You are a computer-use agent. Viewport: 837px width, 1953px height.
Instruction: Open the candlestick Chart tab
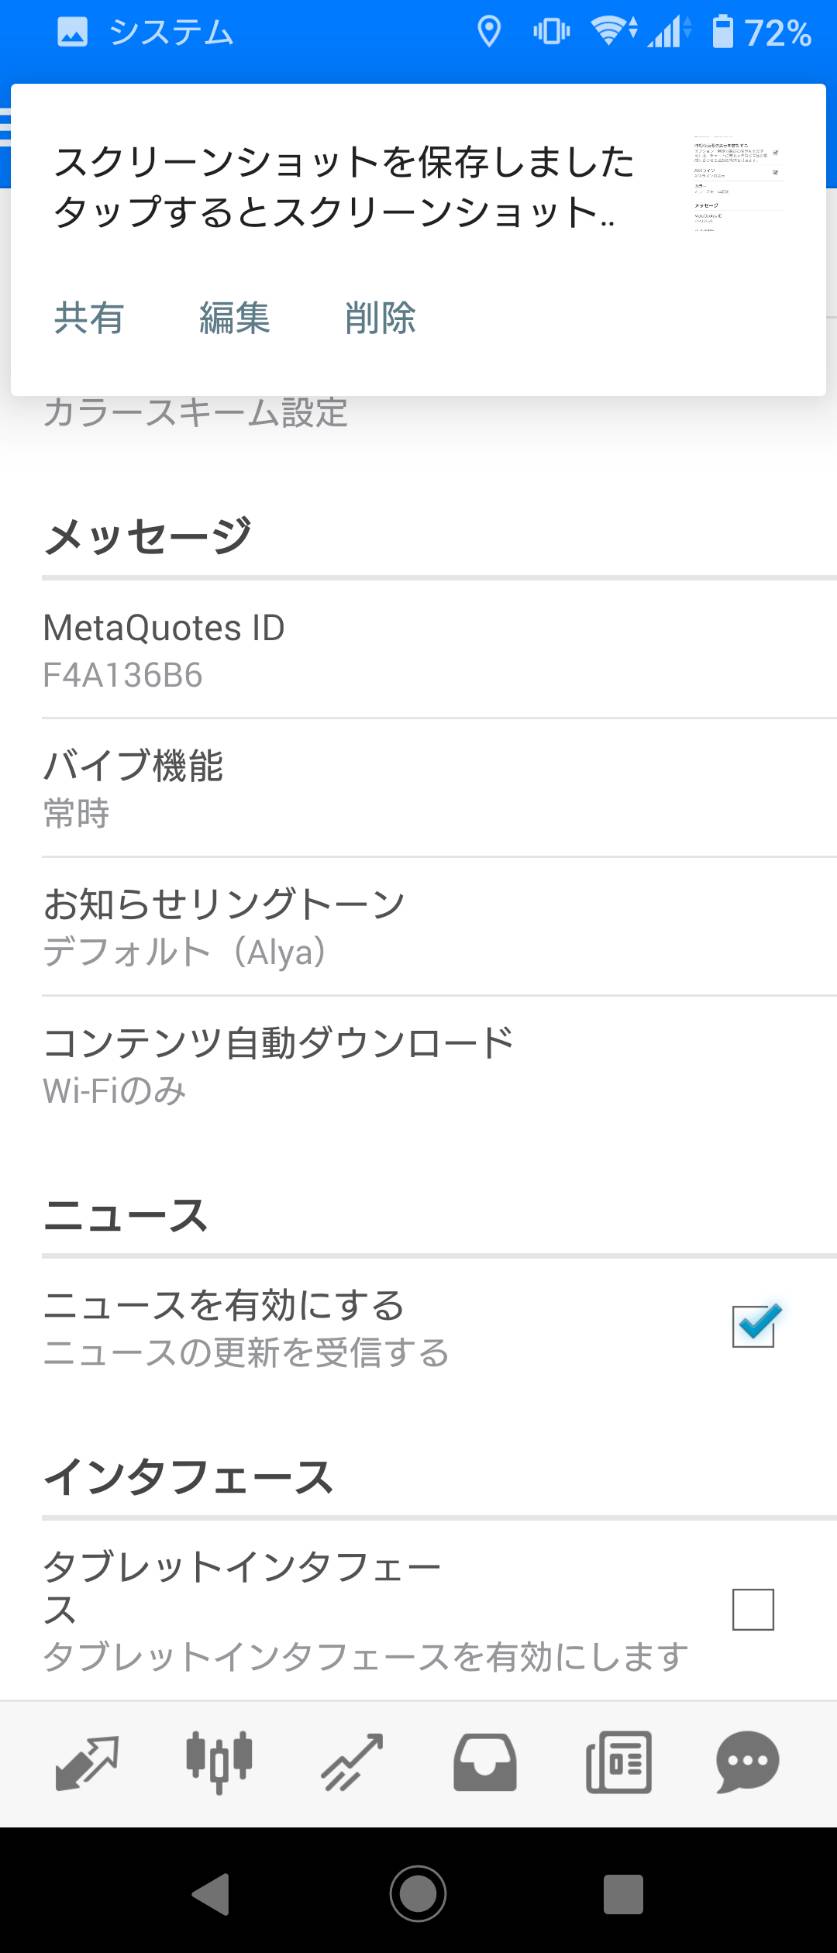coord(219,1762)
